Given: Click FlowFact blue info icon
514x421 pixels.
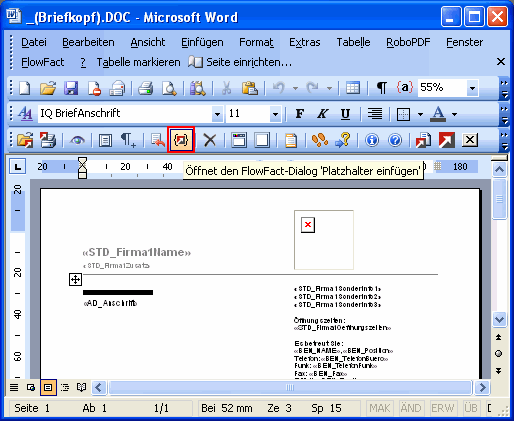Looking at the screenshot, I should 372,140.
